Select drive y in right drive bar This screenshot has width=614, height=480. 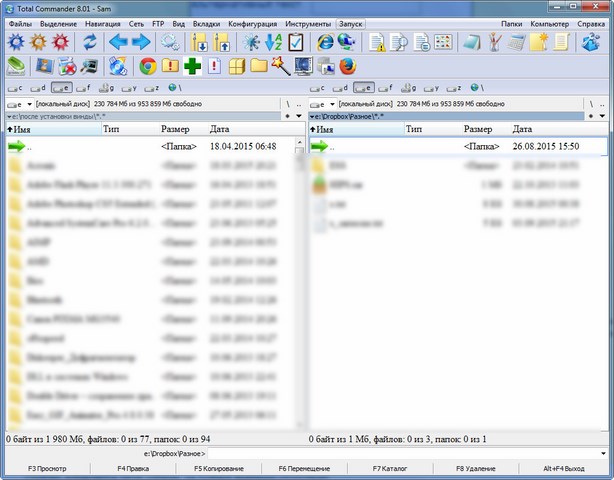[431, 88]
